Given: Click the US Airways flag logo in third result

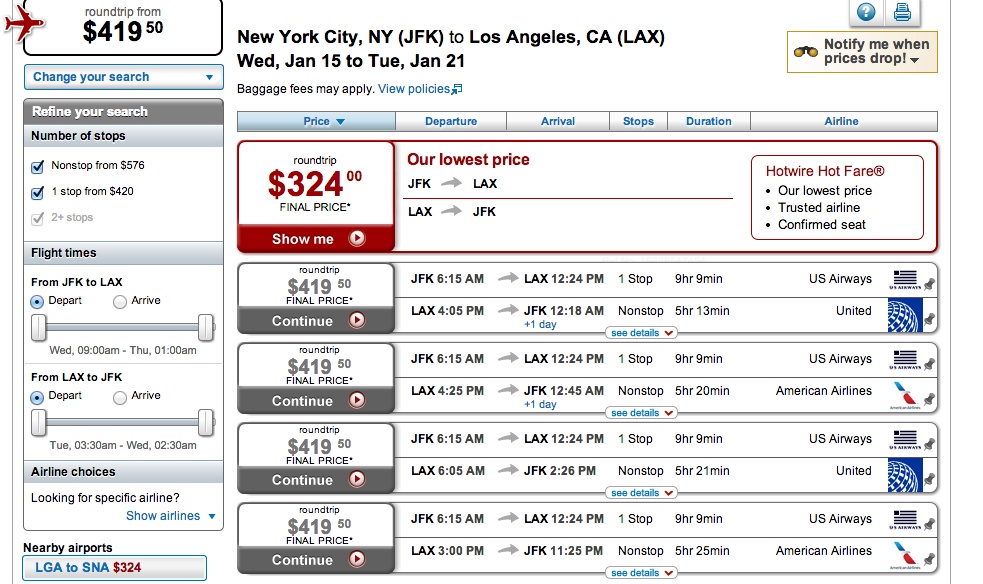Looking at the screenshot, I should pyautogui.click(x=905, y=439).
